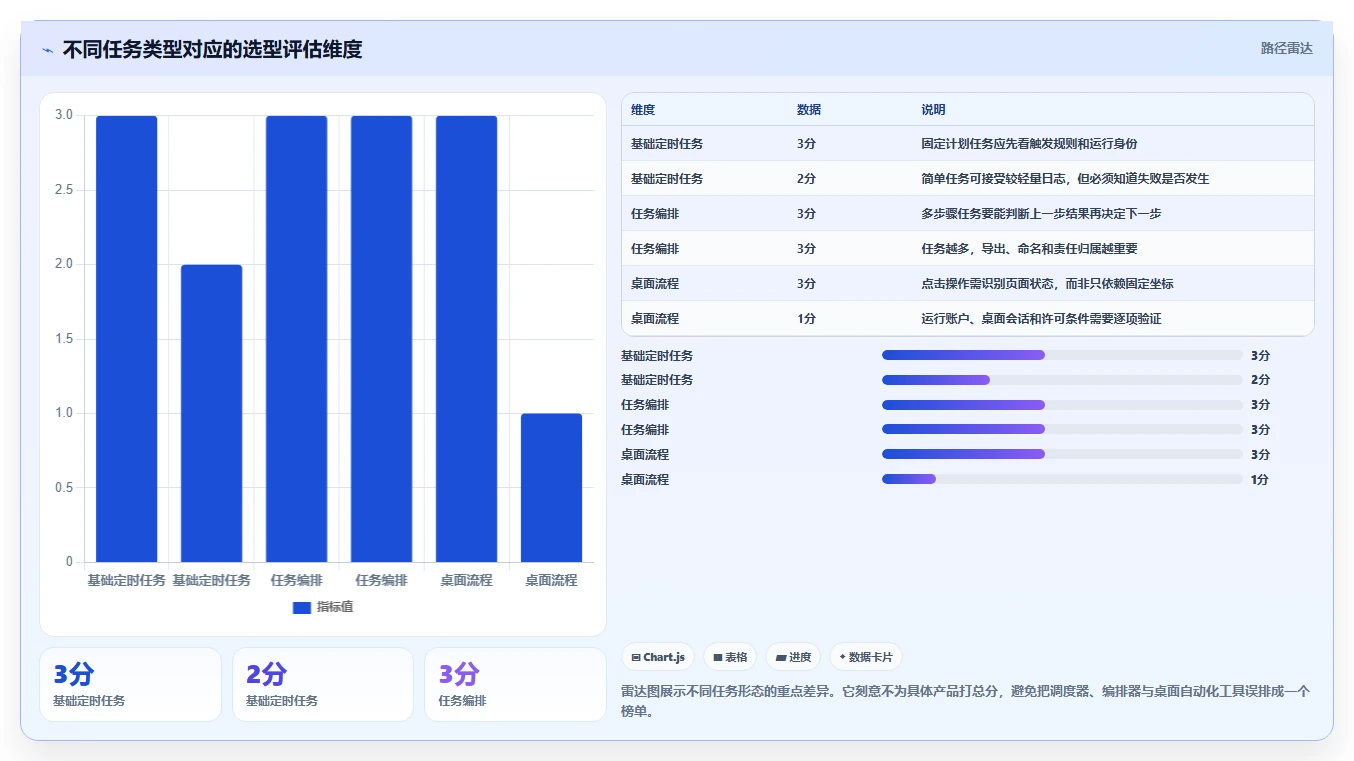Screen dimensions: 1354x761
Task: Click the 桌面流程 progress bar showing 3分
Action: pyautogui.click(x=1062, y=454)
